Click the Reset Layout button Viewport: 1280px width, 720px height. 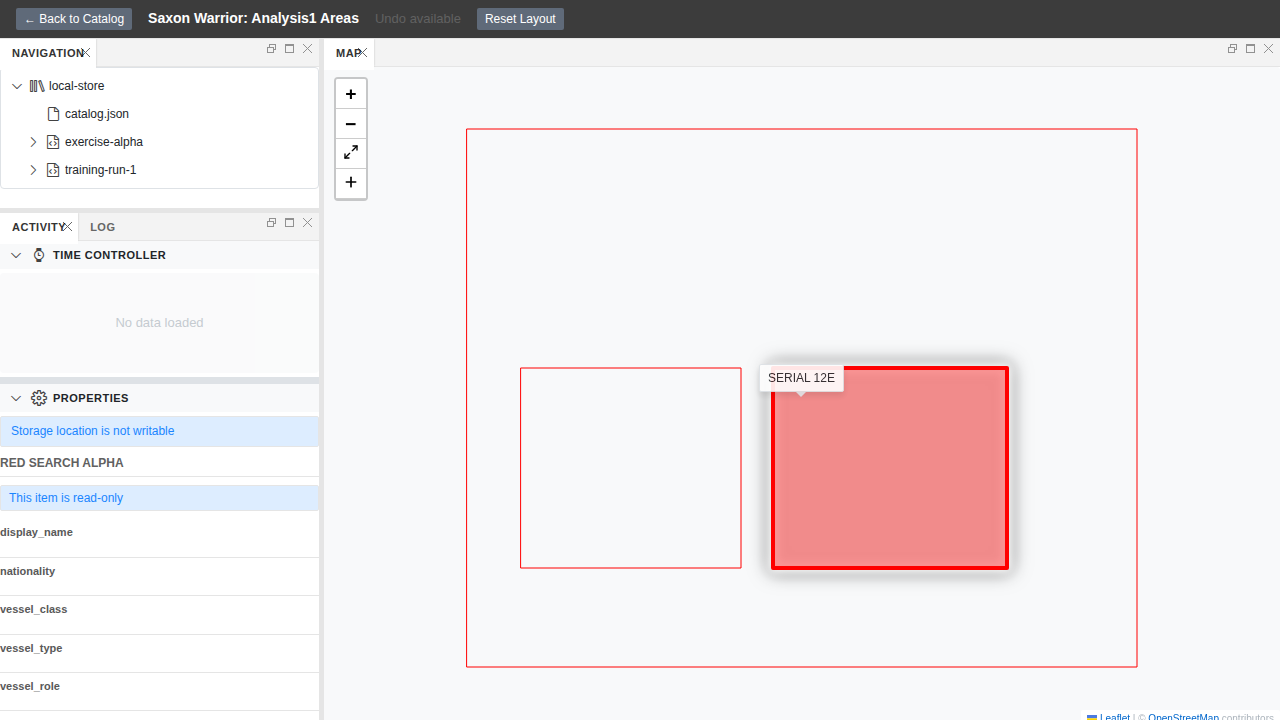520,19
